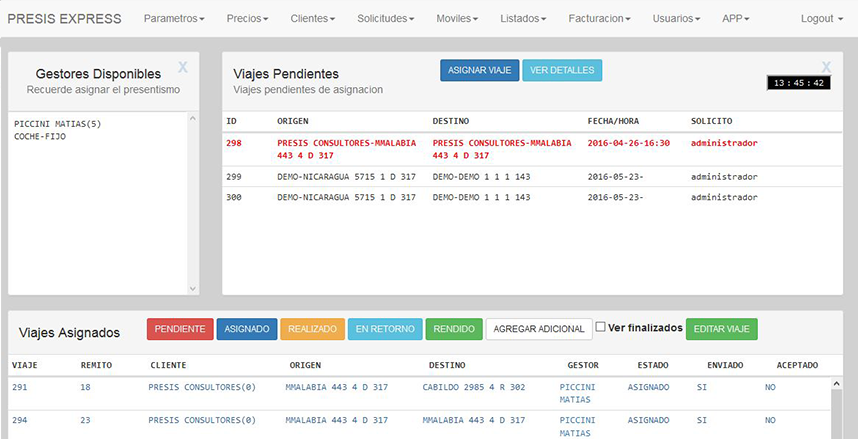Image resolution: width=858 pixels, height=439 pixels.
Task: Open the Parametros dropdown menu
Action: pyautogui.click(x=174, y=19)
